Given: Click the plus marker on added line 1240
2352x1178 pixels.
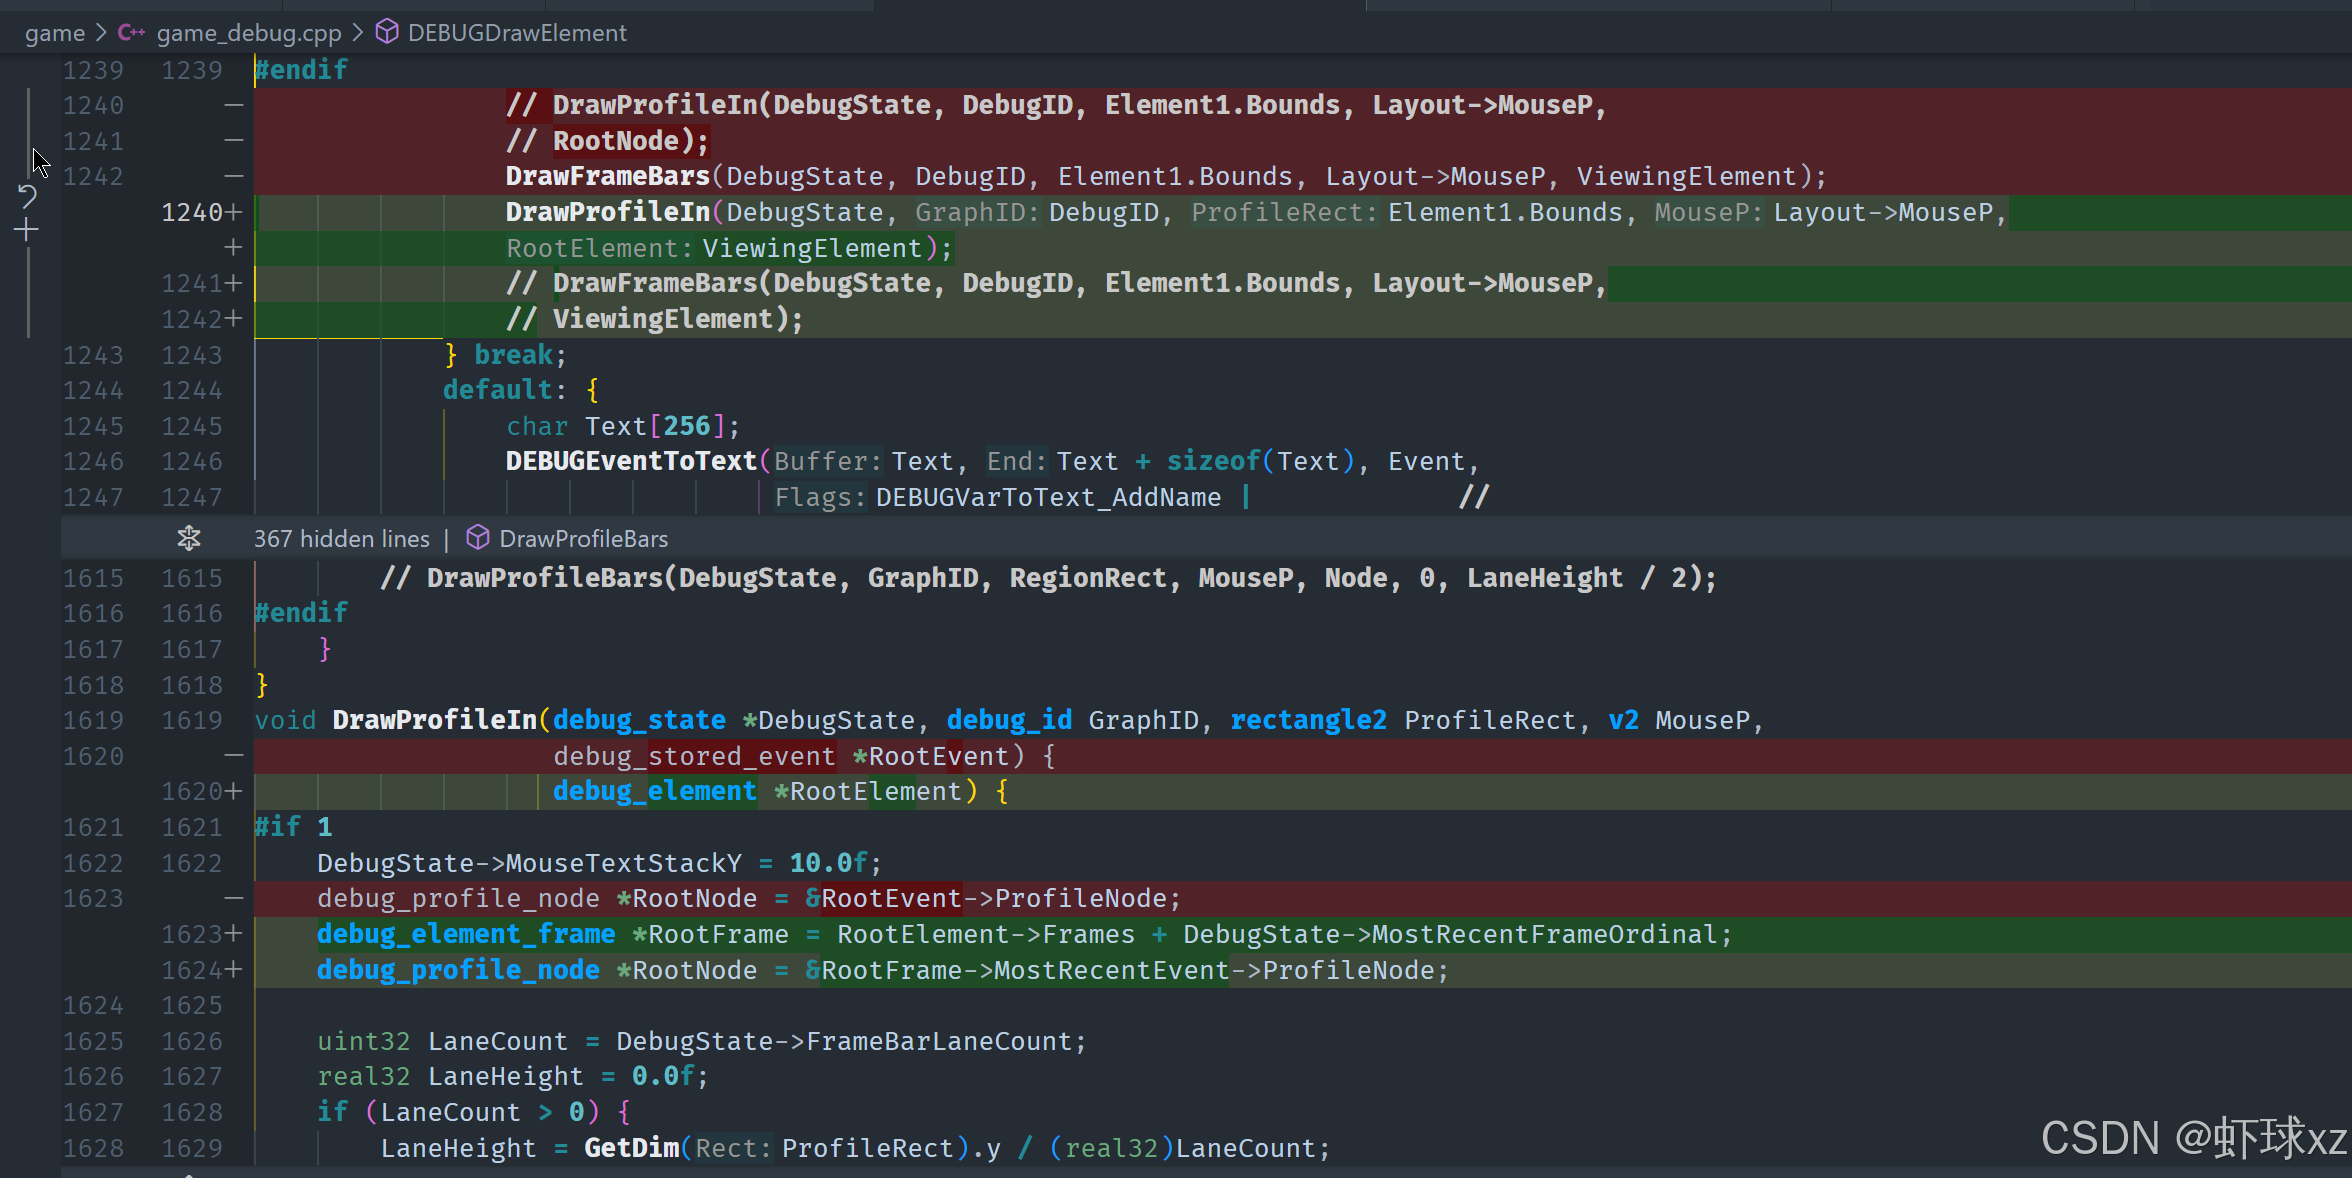Looking at the screenshot, I should pyautogui.click(x=234, y=212).
